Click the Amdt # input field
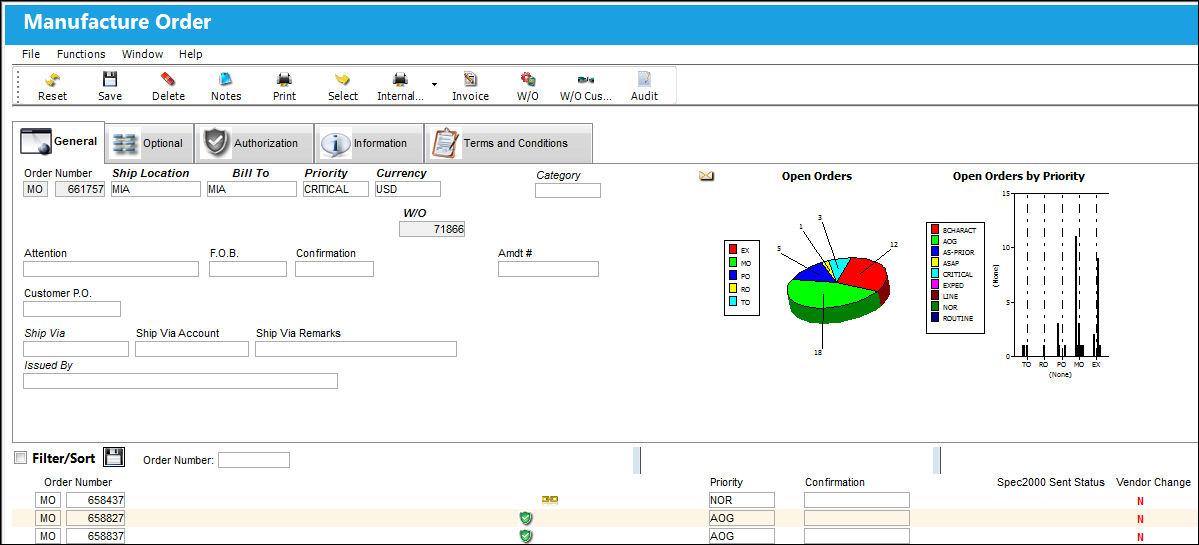The height and width of the screenshot is (545, 1199). [x=548, y=269]
